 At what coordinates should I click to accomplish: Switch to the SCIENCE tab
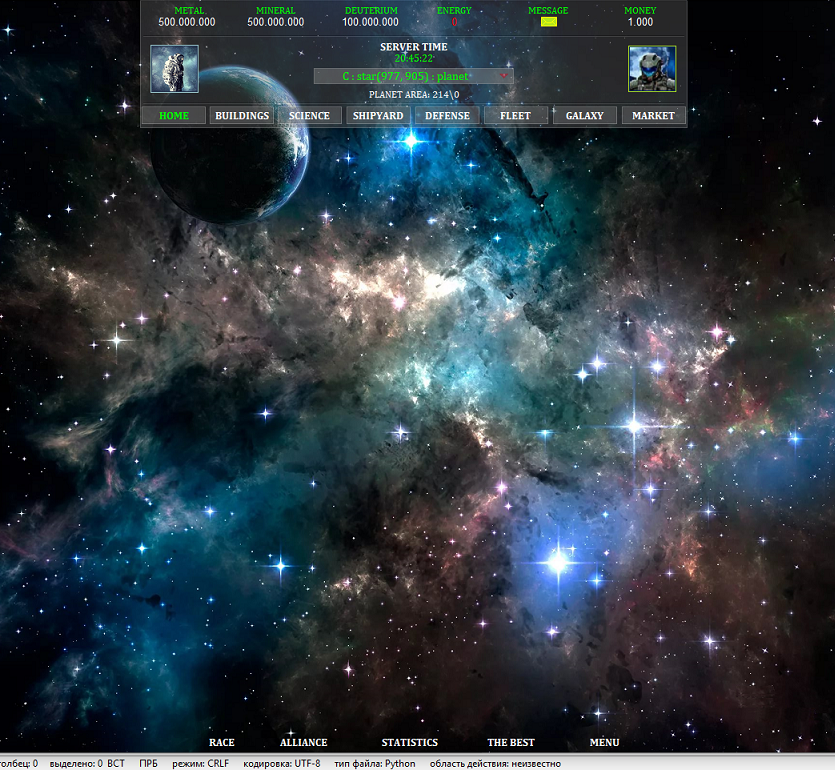pyautogui.click(x=309, y=116)
